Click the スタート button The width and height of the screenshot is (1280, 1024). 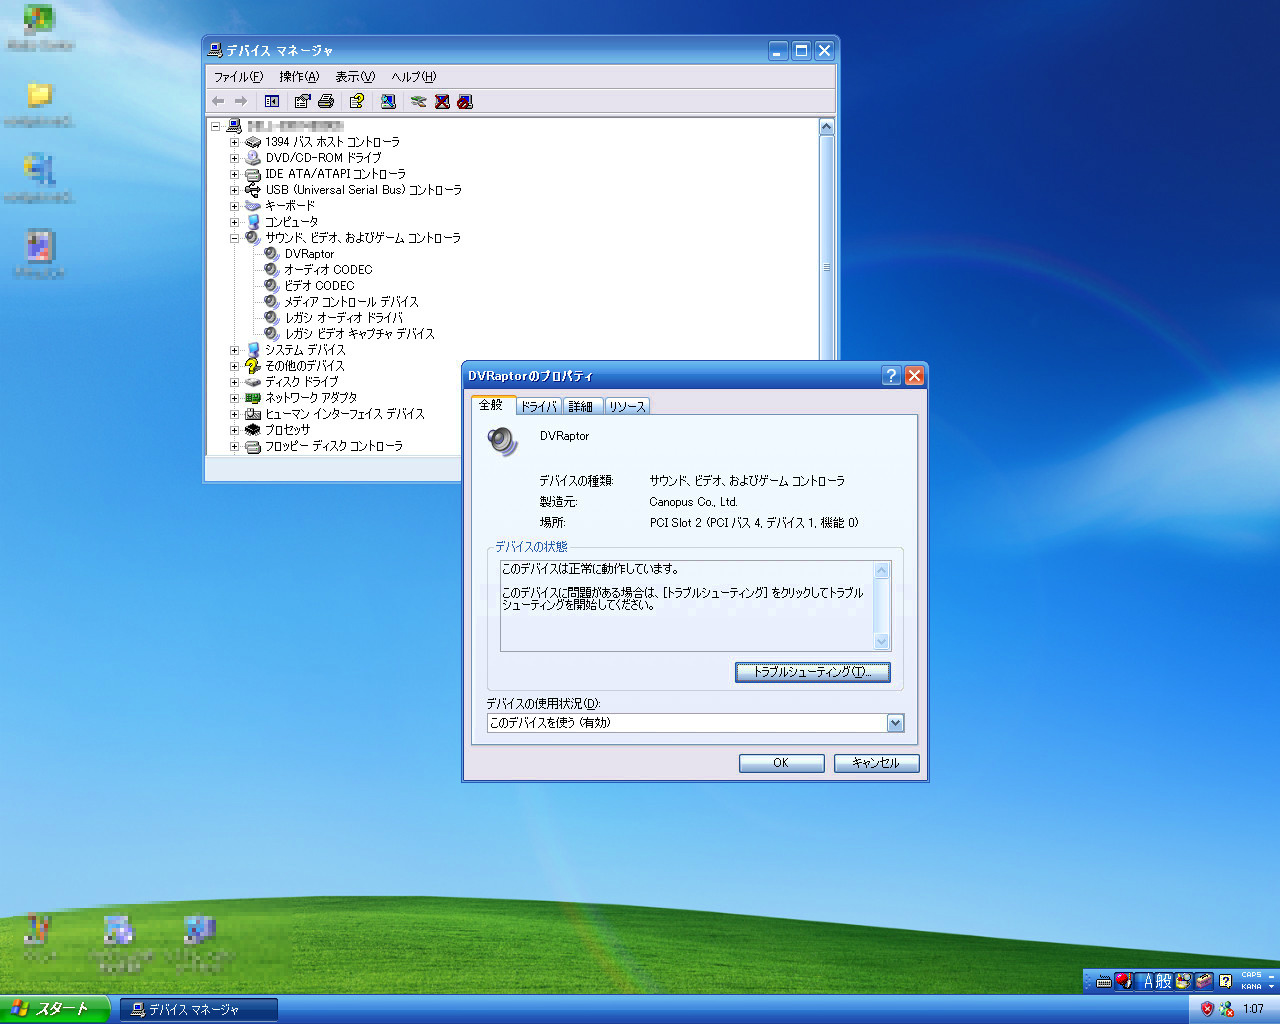pos(54,1009)
